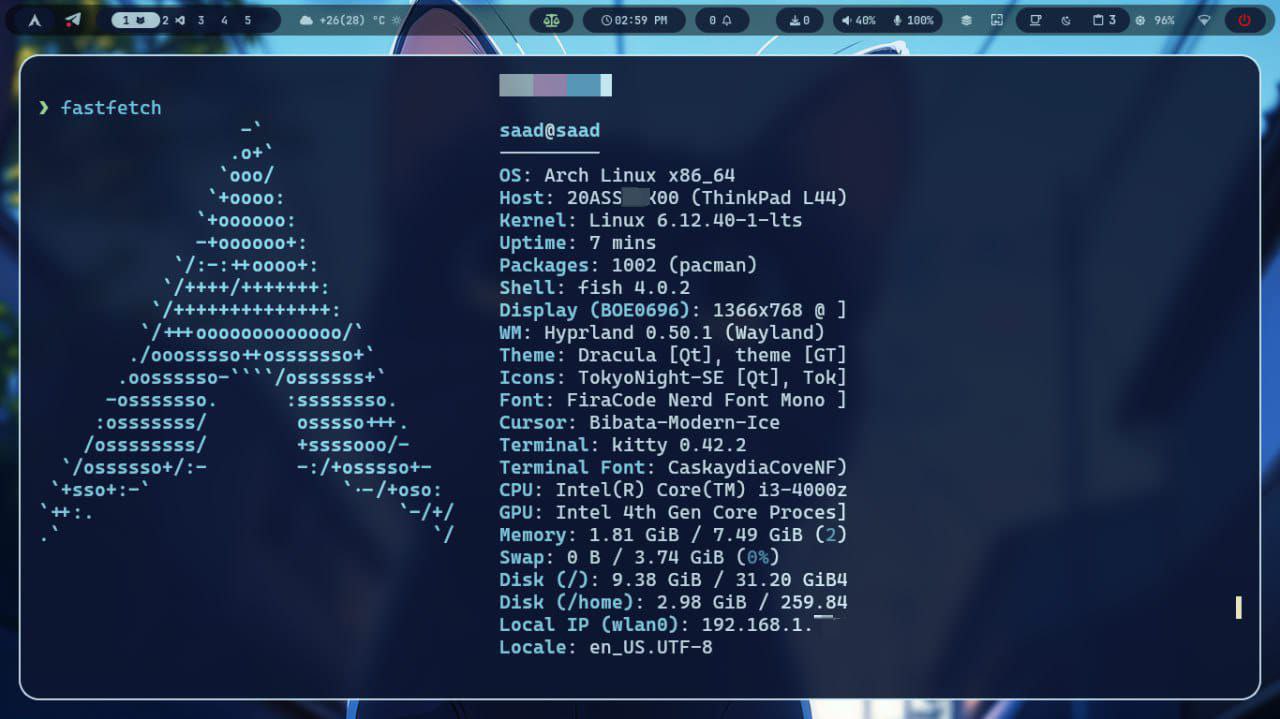The image size is (1280, 719).
Task: Click the 'Terminal Font: CaskaydiaCoveNF' line
Action: 673,467
